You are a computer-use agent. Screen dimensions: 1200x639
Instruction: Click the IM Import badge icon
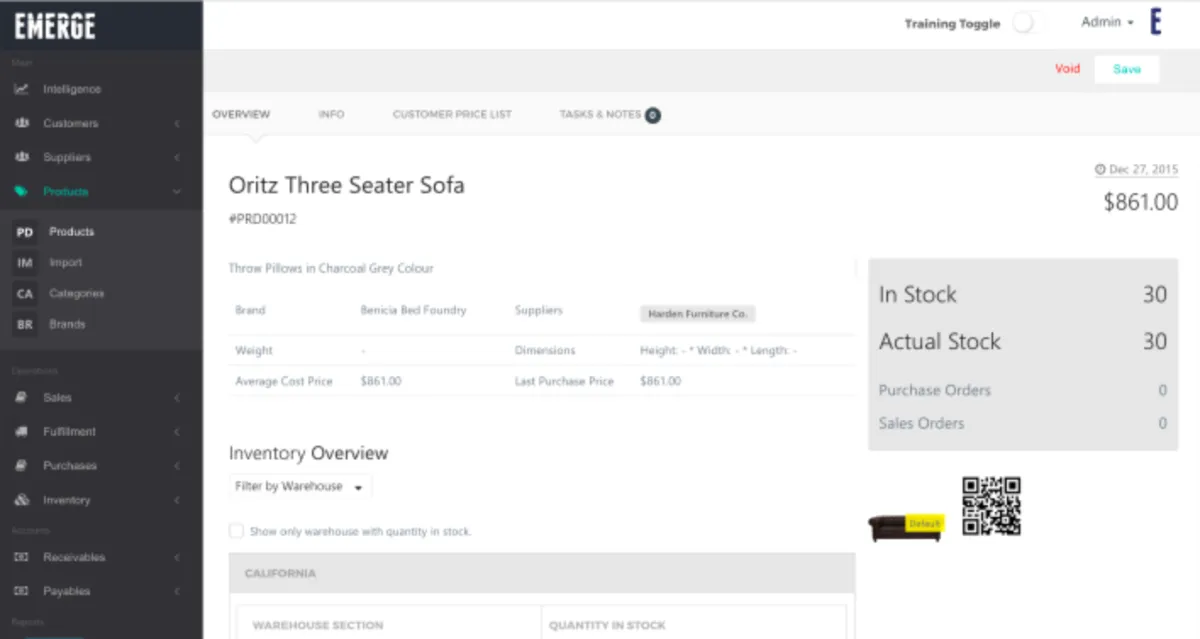[25, 263]
